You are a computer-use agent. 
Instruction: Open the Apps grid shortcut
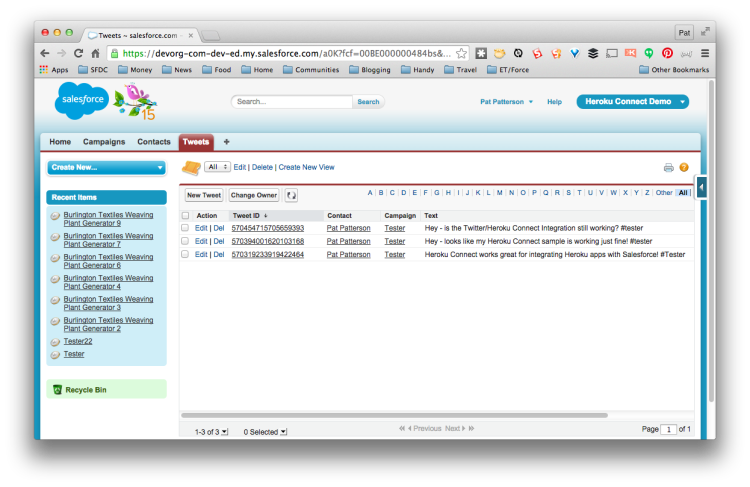[x=54, y=70]
